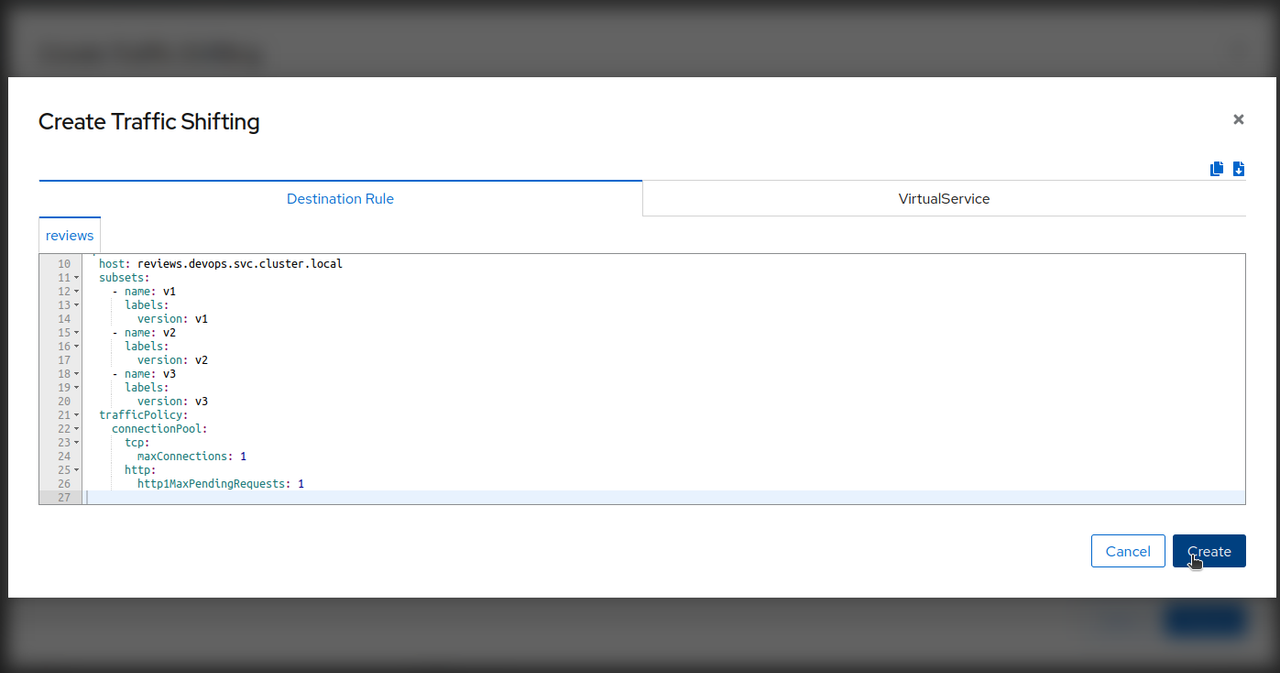Fold the labels block at line 19
Viewport: 1280px width, 673px height.
77,388
